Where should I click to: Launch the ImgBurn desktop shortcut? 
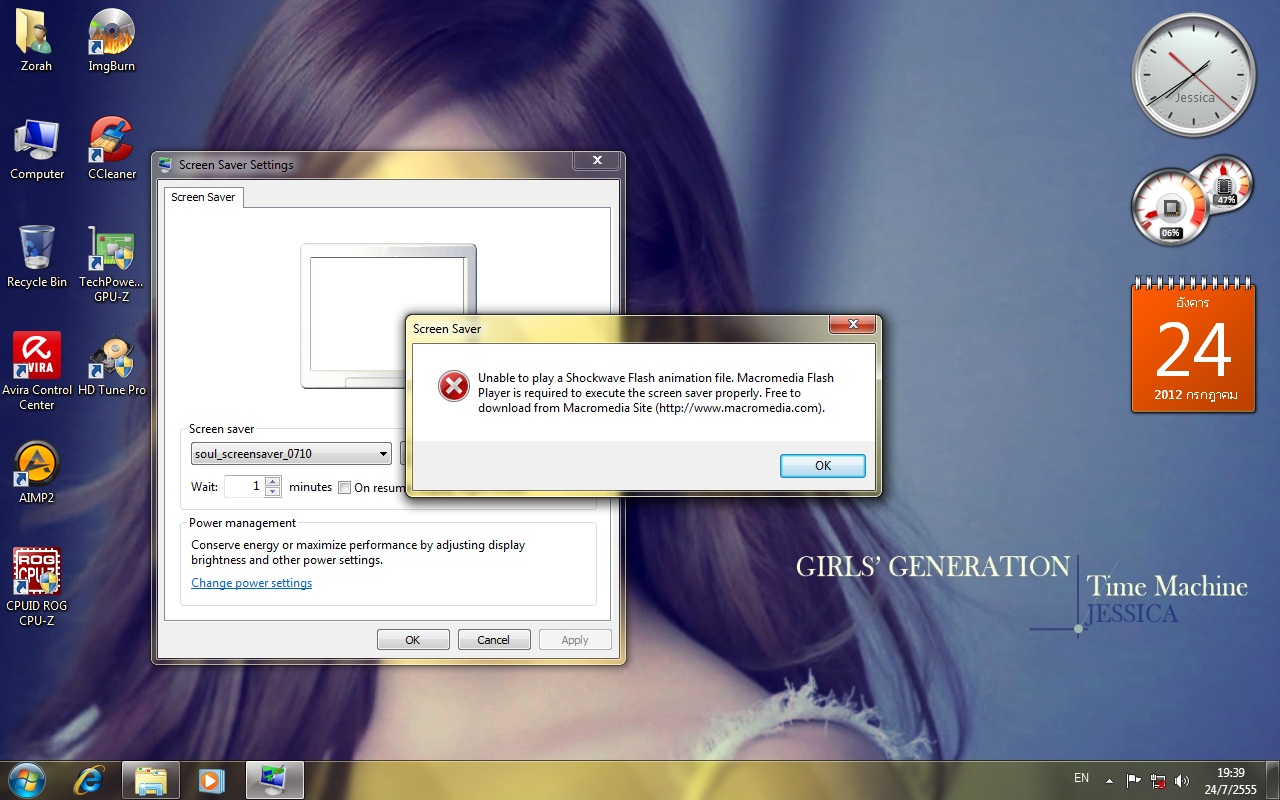(x=111, y=40)
